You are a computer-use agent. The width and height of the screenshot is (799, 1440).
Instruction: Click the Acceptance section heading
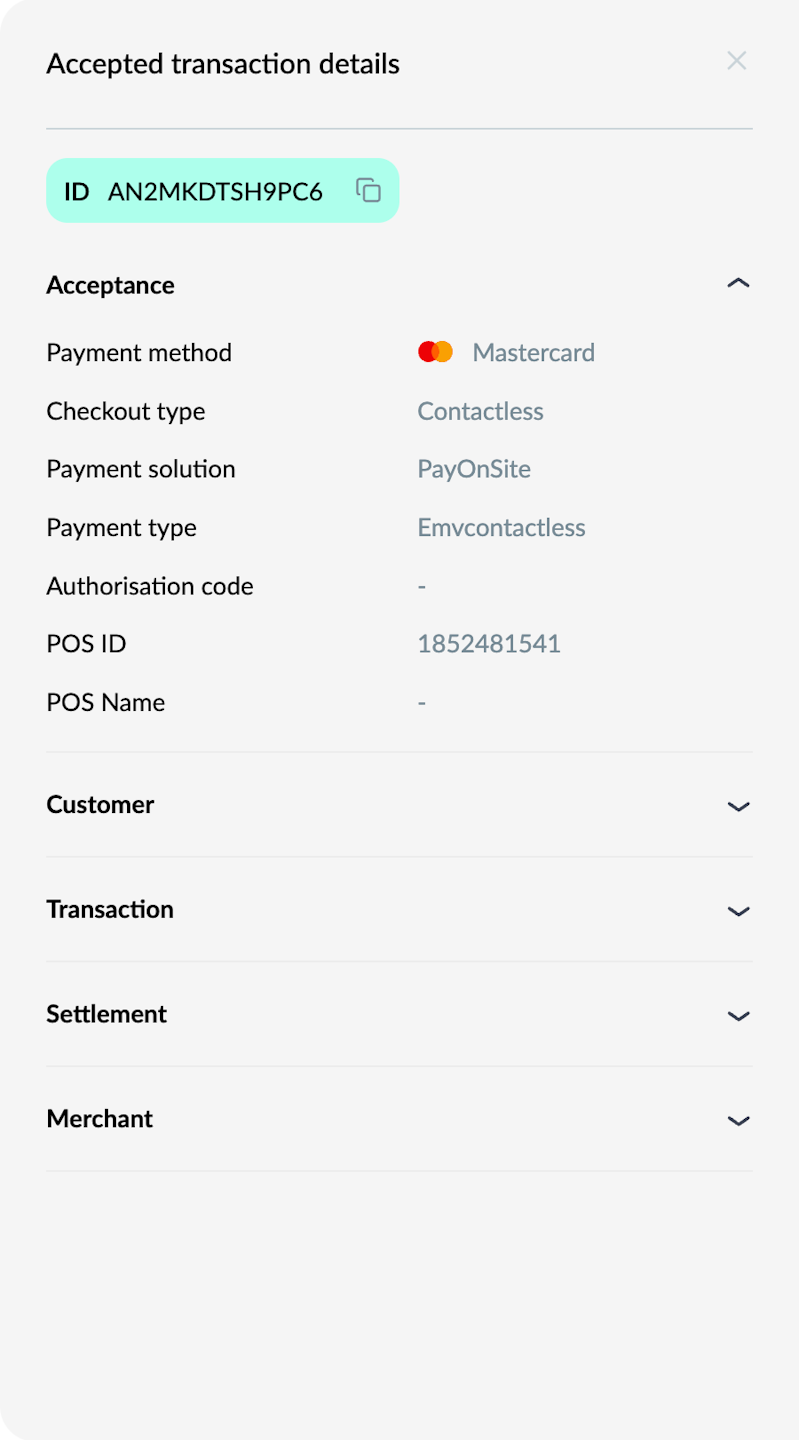pos(110,285)
